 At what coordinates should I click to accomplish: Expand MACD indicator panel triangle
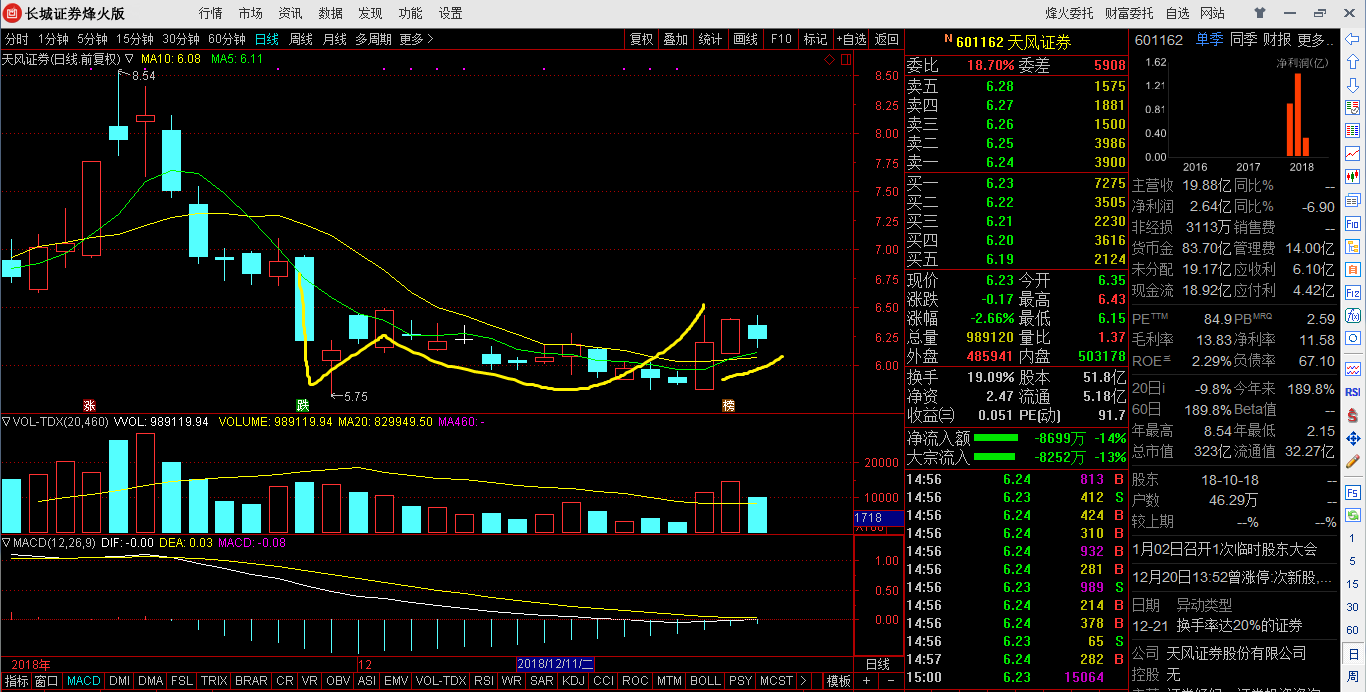pyautogui.click(x=6, y=542)
